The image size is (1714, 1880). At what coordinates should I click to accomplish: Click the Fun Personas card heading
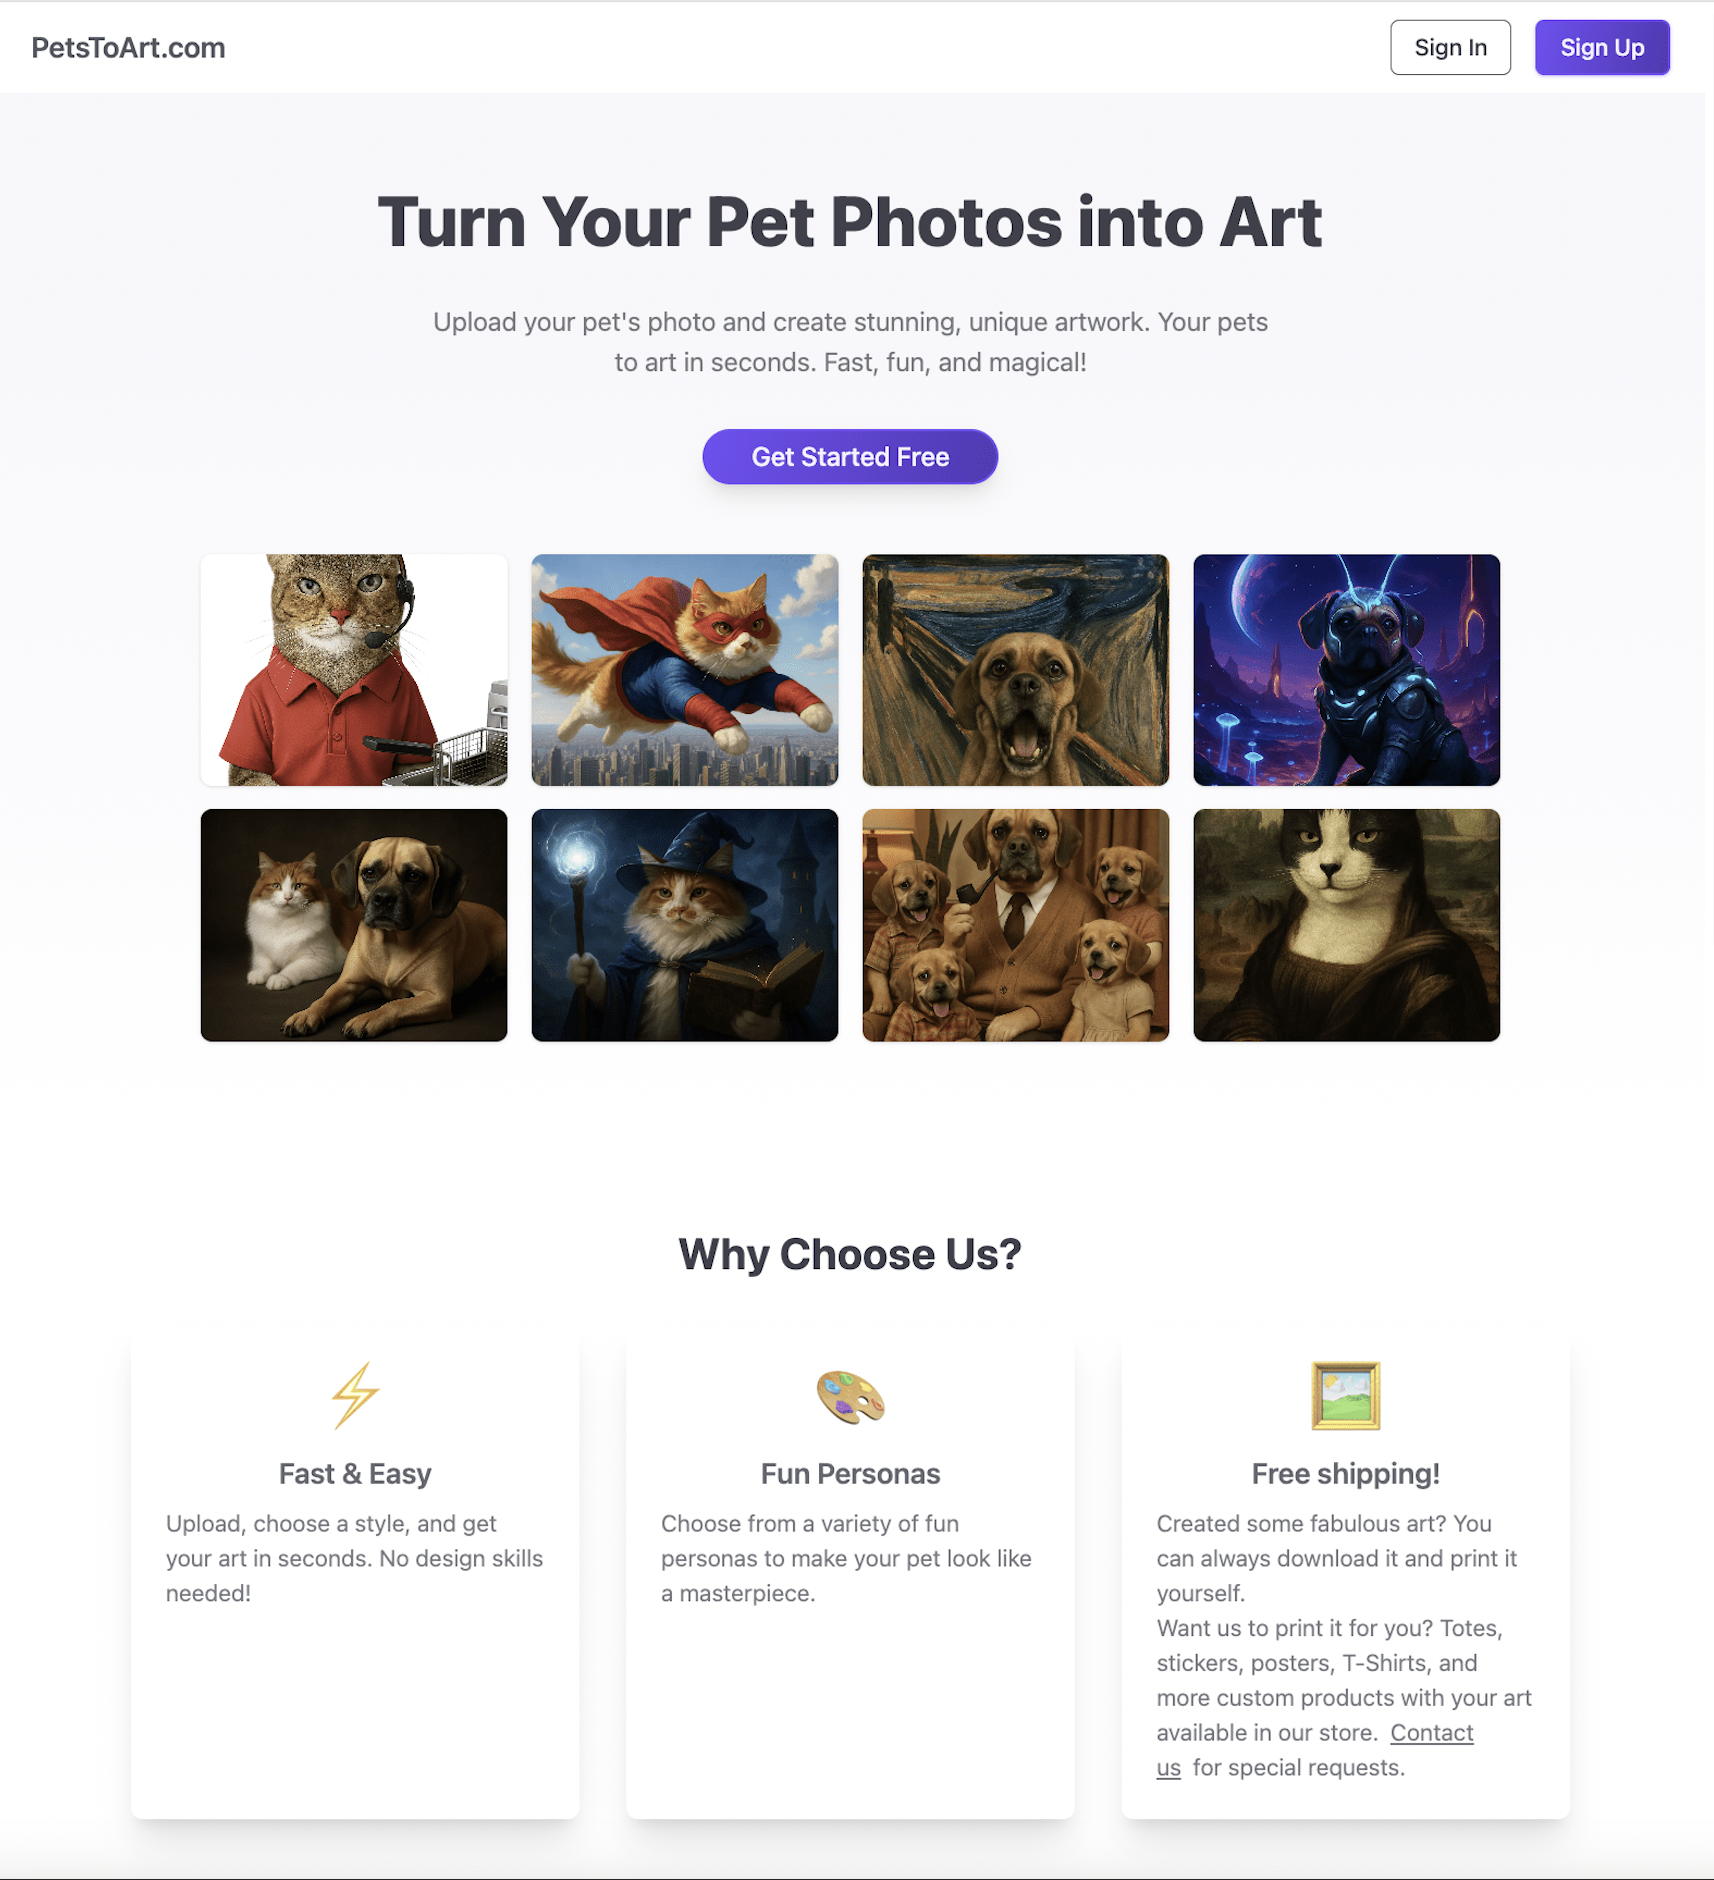pos(850,1474)
